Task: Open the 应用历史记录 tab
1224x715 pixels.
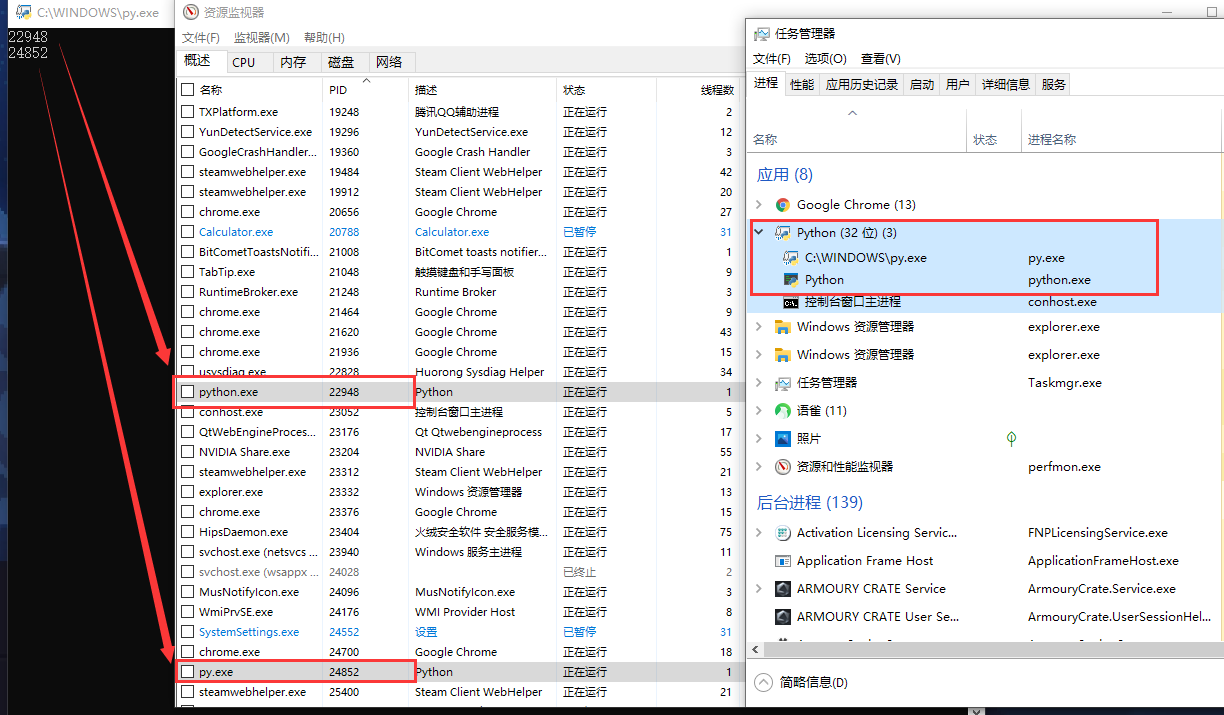Action: 862,85
